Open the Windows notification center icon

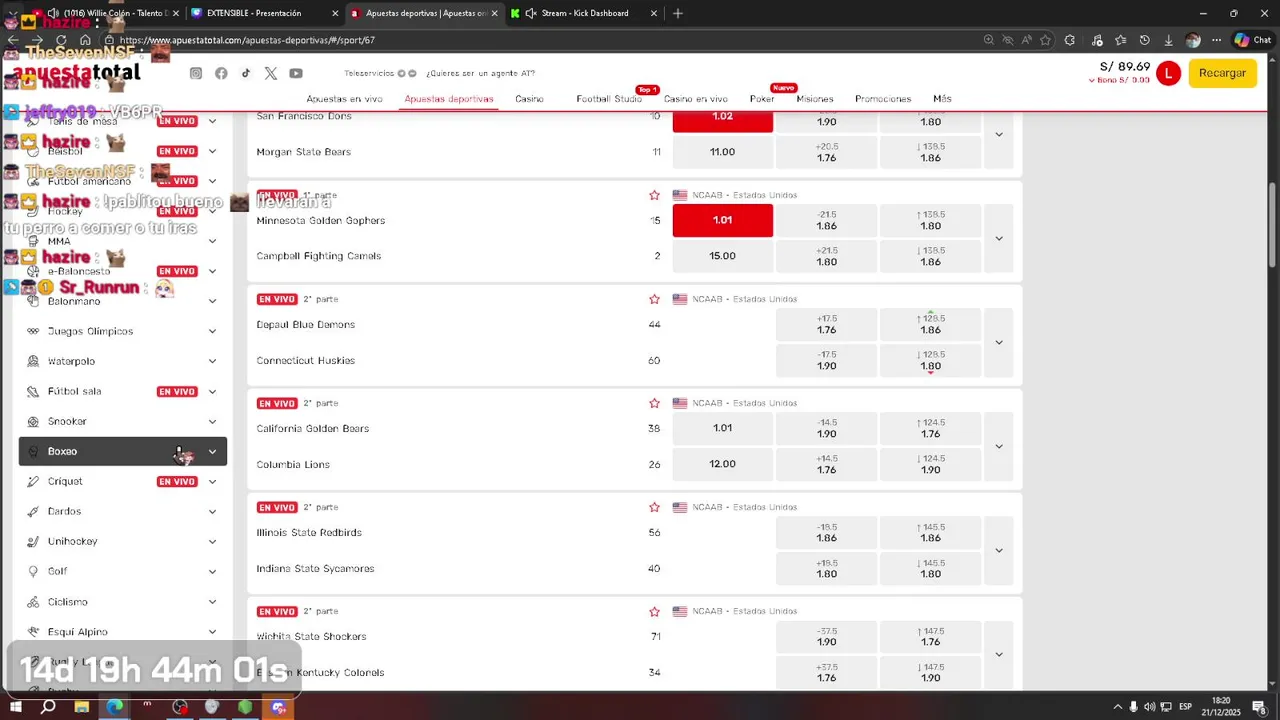[x=1260, y=707]
